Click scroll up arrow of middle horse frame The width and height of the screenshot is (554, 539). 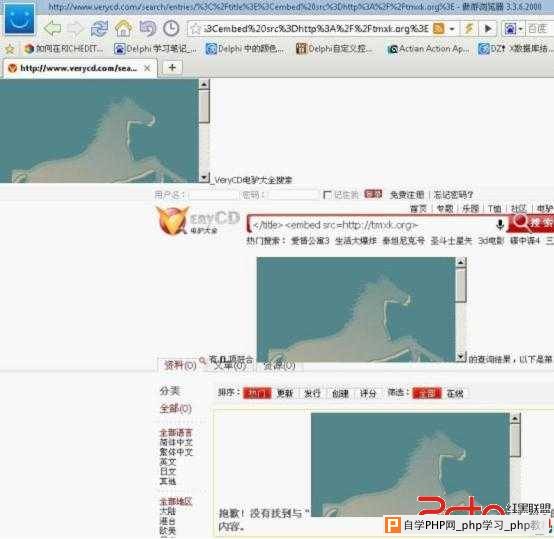coord(461,262)
